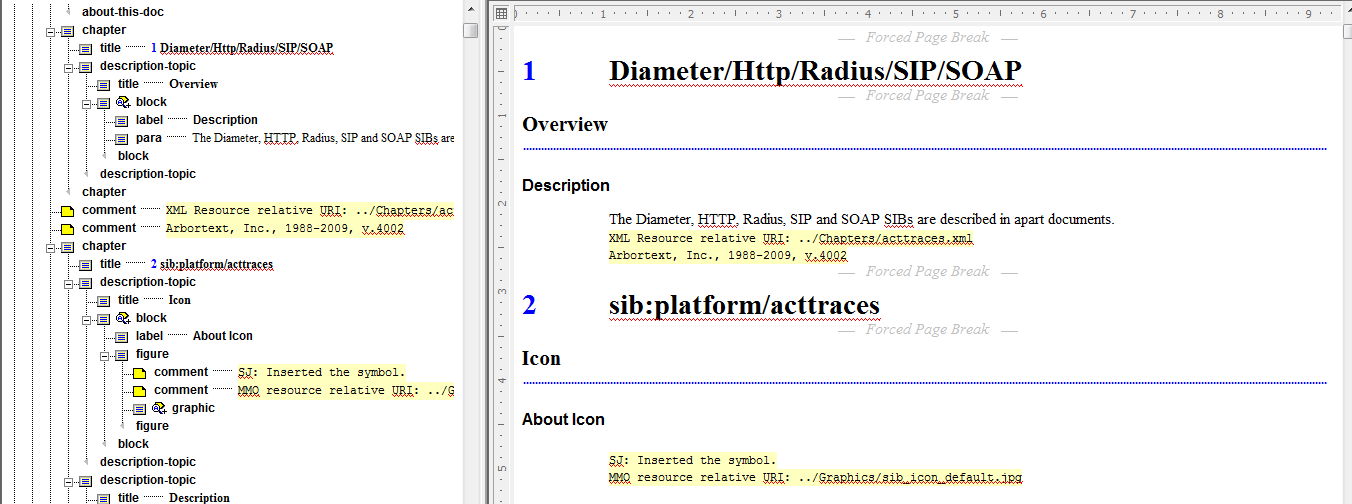Screen dimensions: 1352x504
Task: Collapse the description-topic containing title Icon
Action: pyautogui.click(x=68, y=282)
